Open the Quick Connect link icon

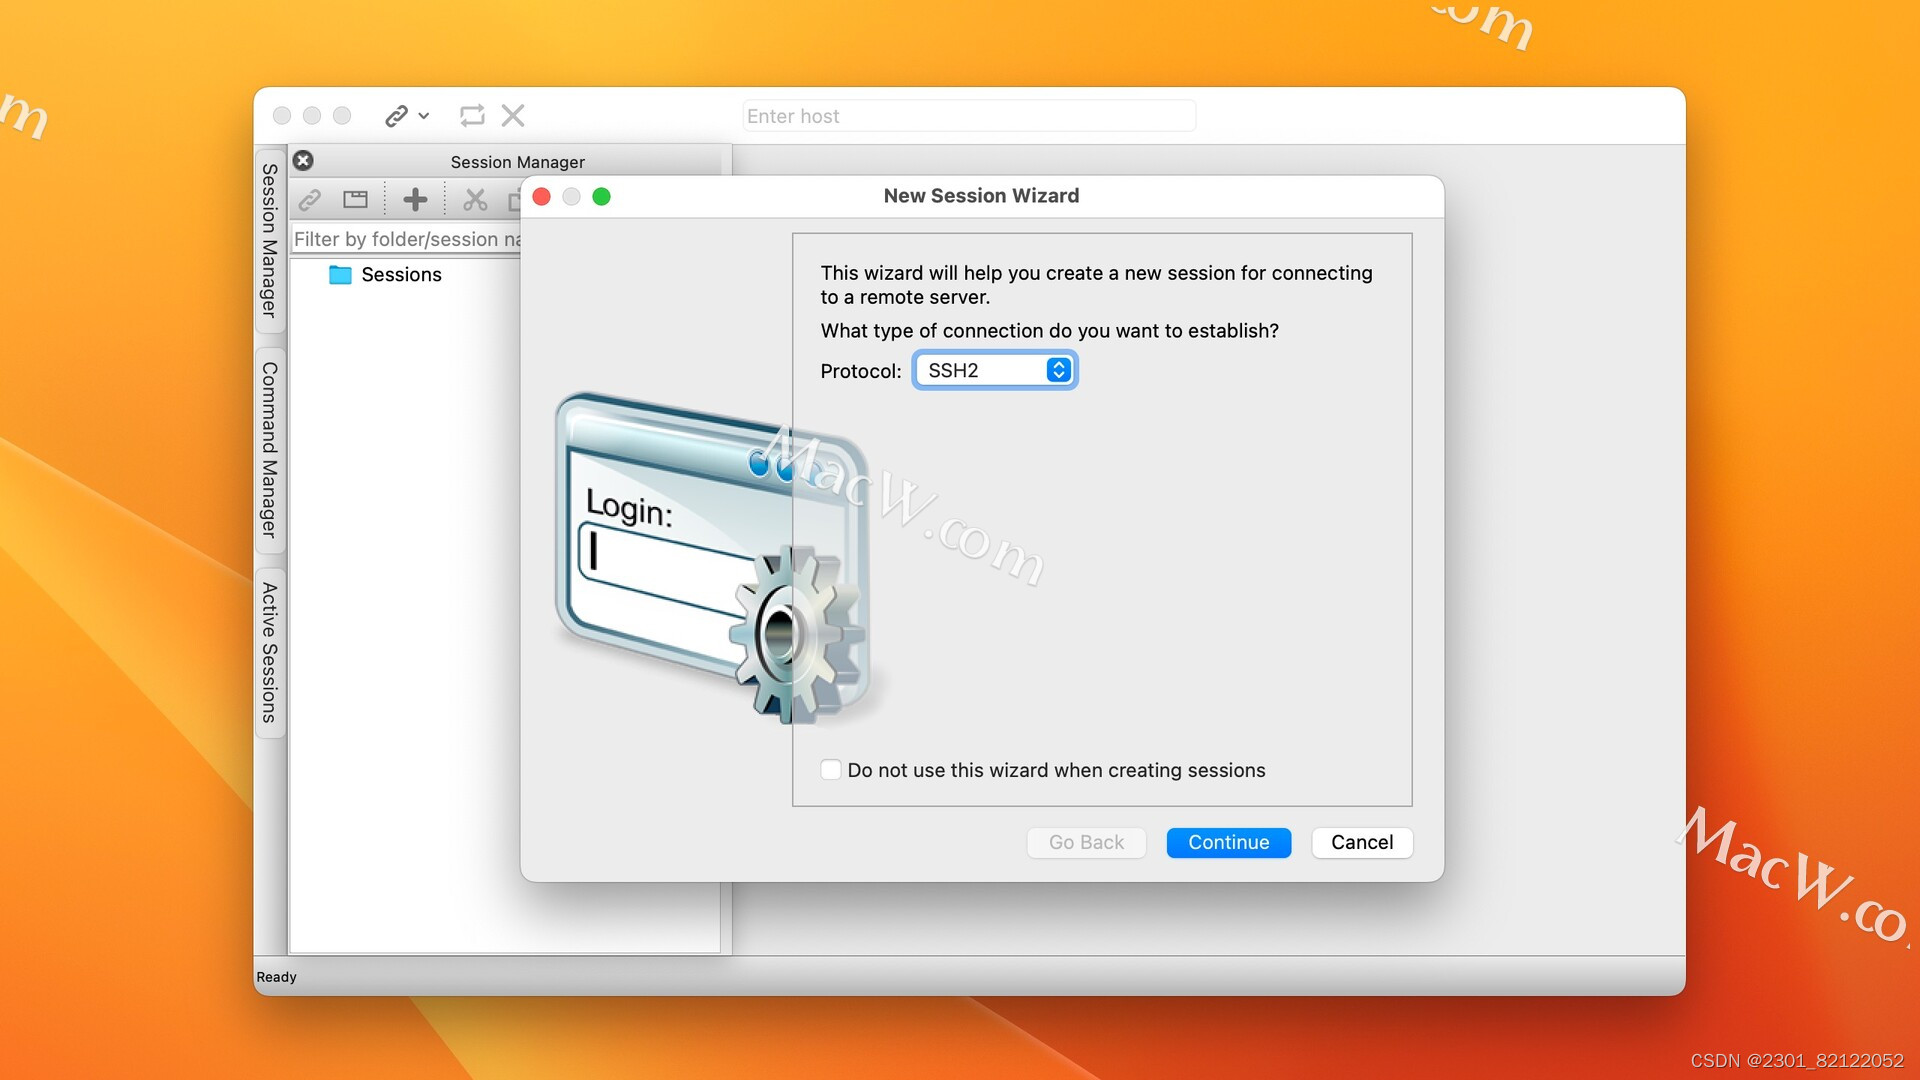point(396,115)
